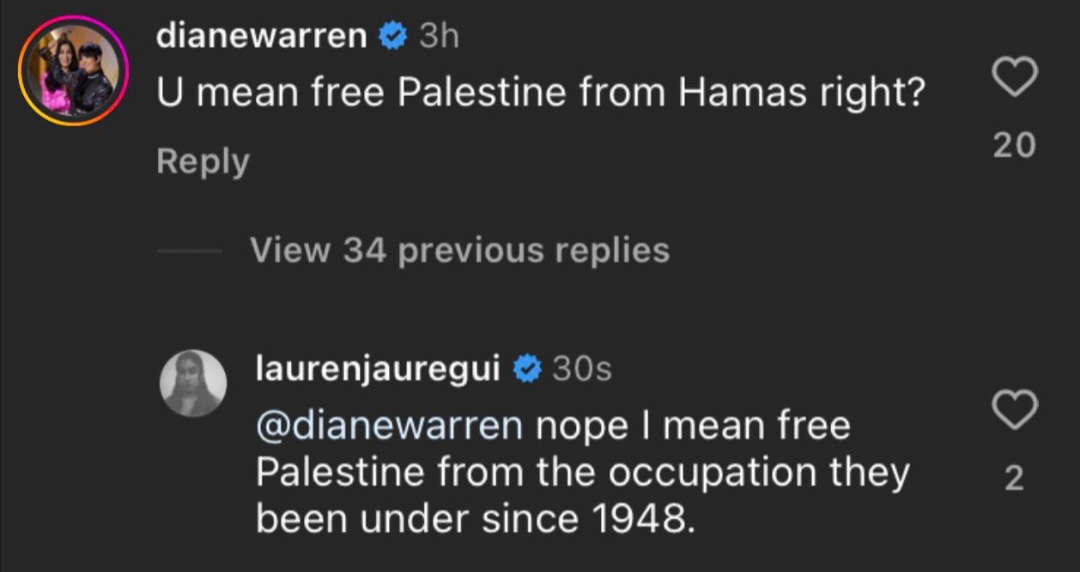Open the dianewarren username link
Image resolution: width=1080 pixels, height=572 pixels.
click(x=262, y=36)
